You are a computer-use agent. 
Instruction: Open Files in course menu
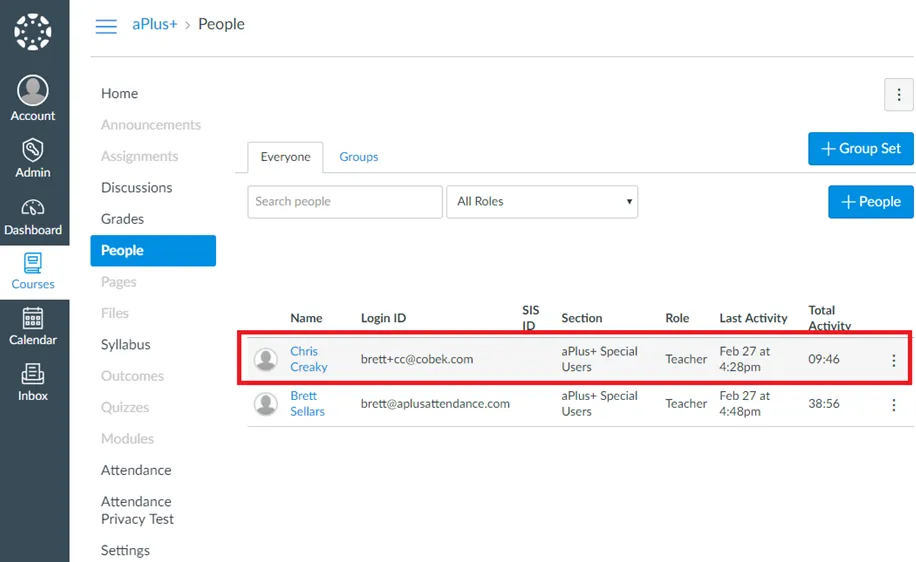pos(114,313)
